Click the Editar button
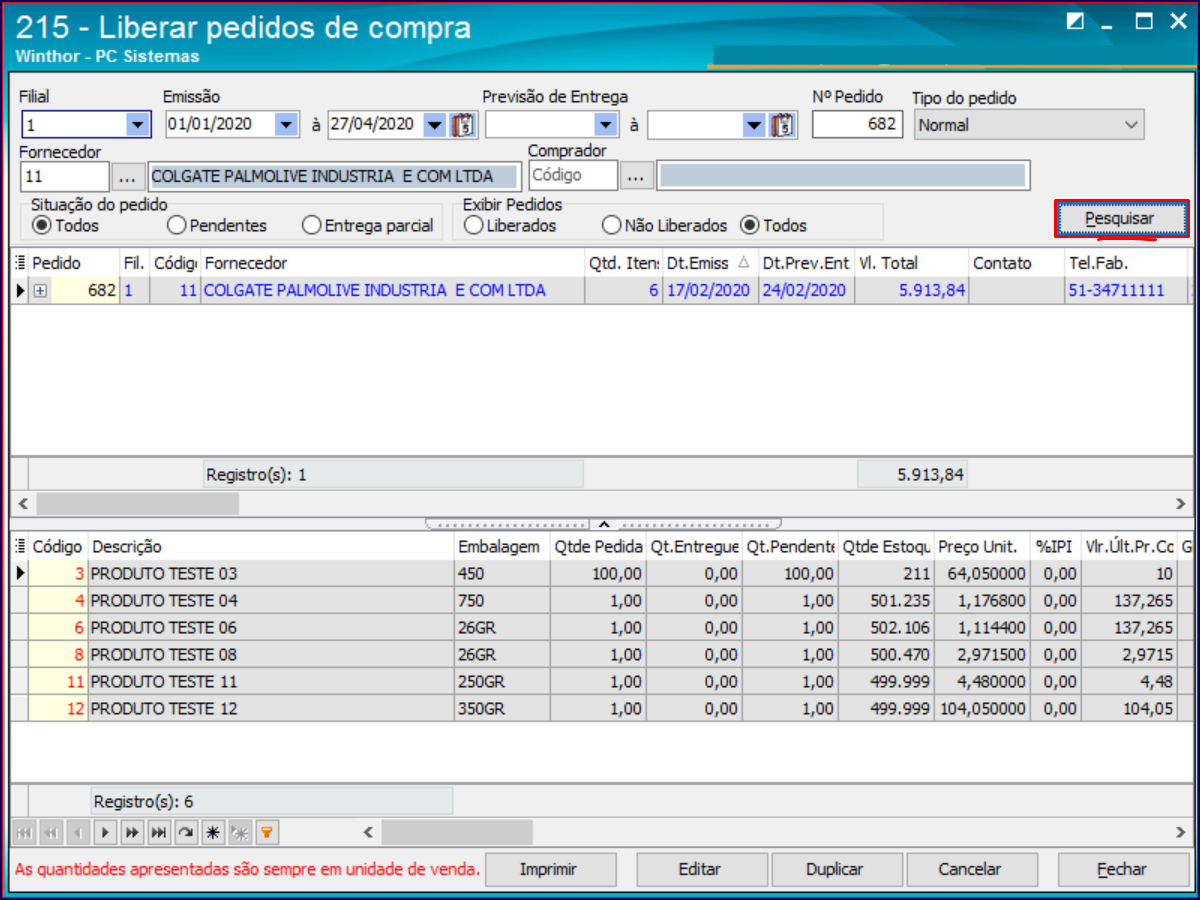 pos(700,869)
